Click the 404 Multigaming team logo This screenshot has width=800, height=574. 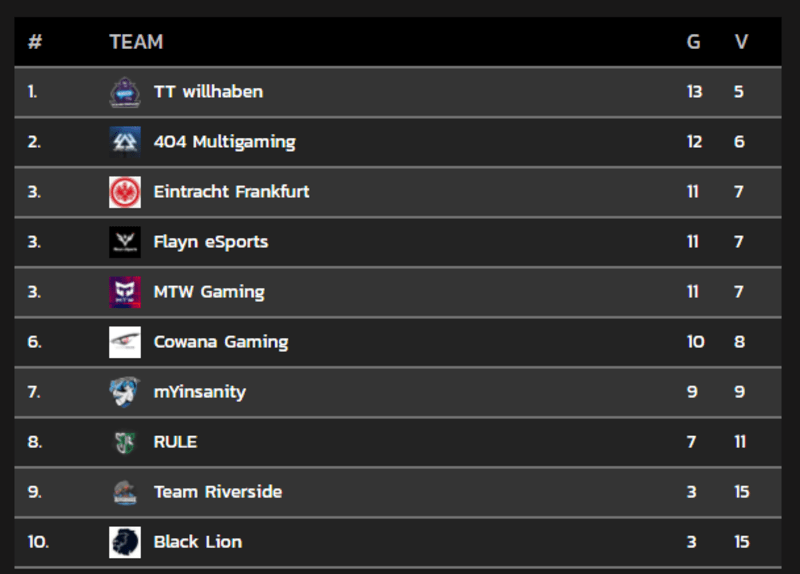pyautogui.click(x=125, y=142)
